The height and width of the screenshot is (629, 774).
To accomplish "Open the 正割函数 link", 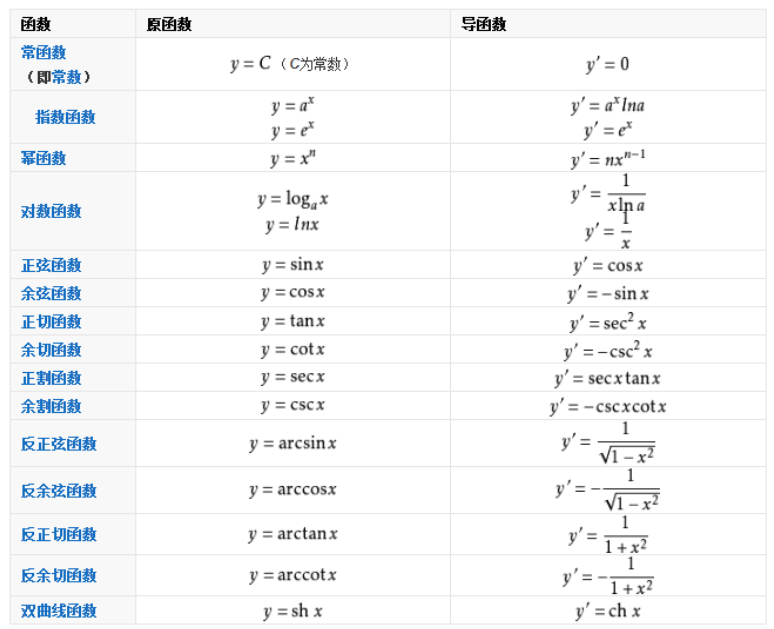I will (x=51, y=377).
